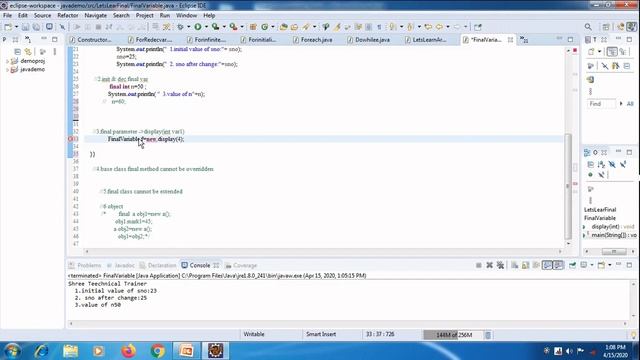Viewport: 640px width, 360px height.
Task: Toggle Word Wrap in Console toolbar
Action: (x=536, y=265)
